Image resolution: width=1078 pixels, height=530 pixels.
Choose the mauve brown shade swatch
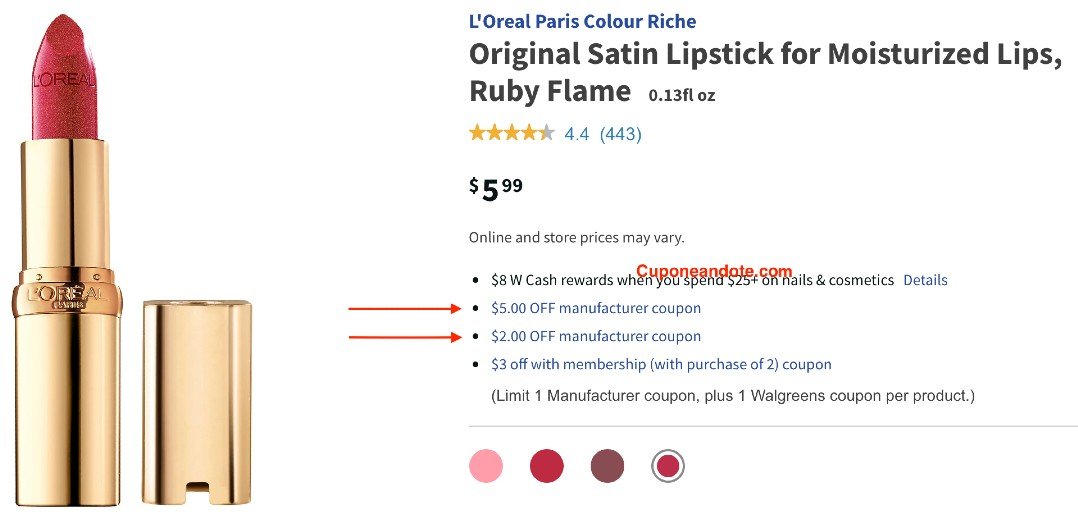point(607,466)
